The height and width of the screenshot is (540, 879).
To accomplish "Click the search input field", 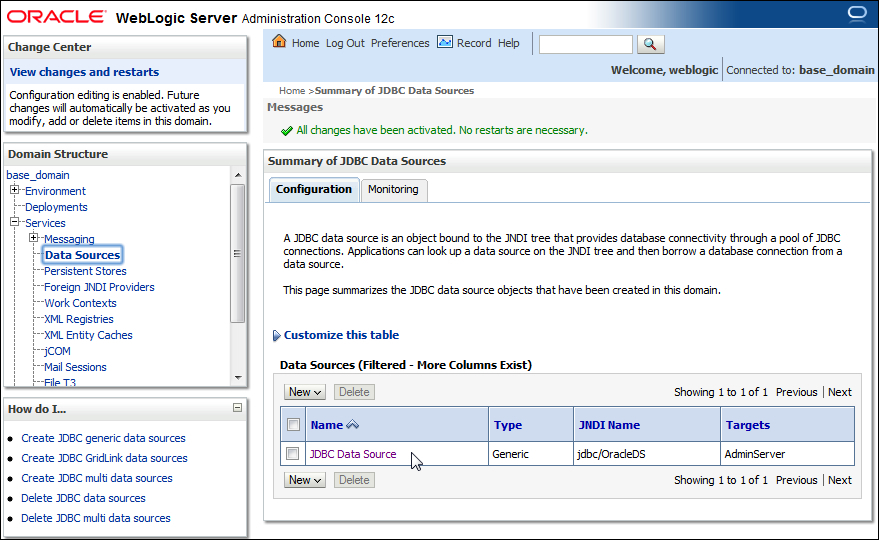I will [x=586, y=44].
